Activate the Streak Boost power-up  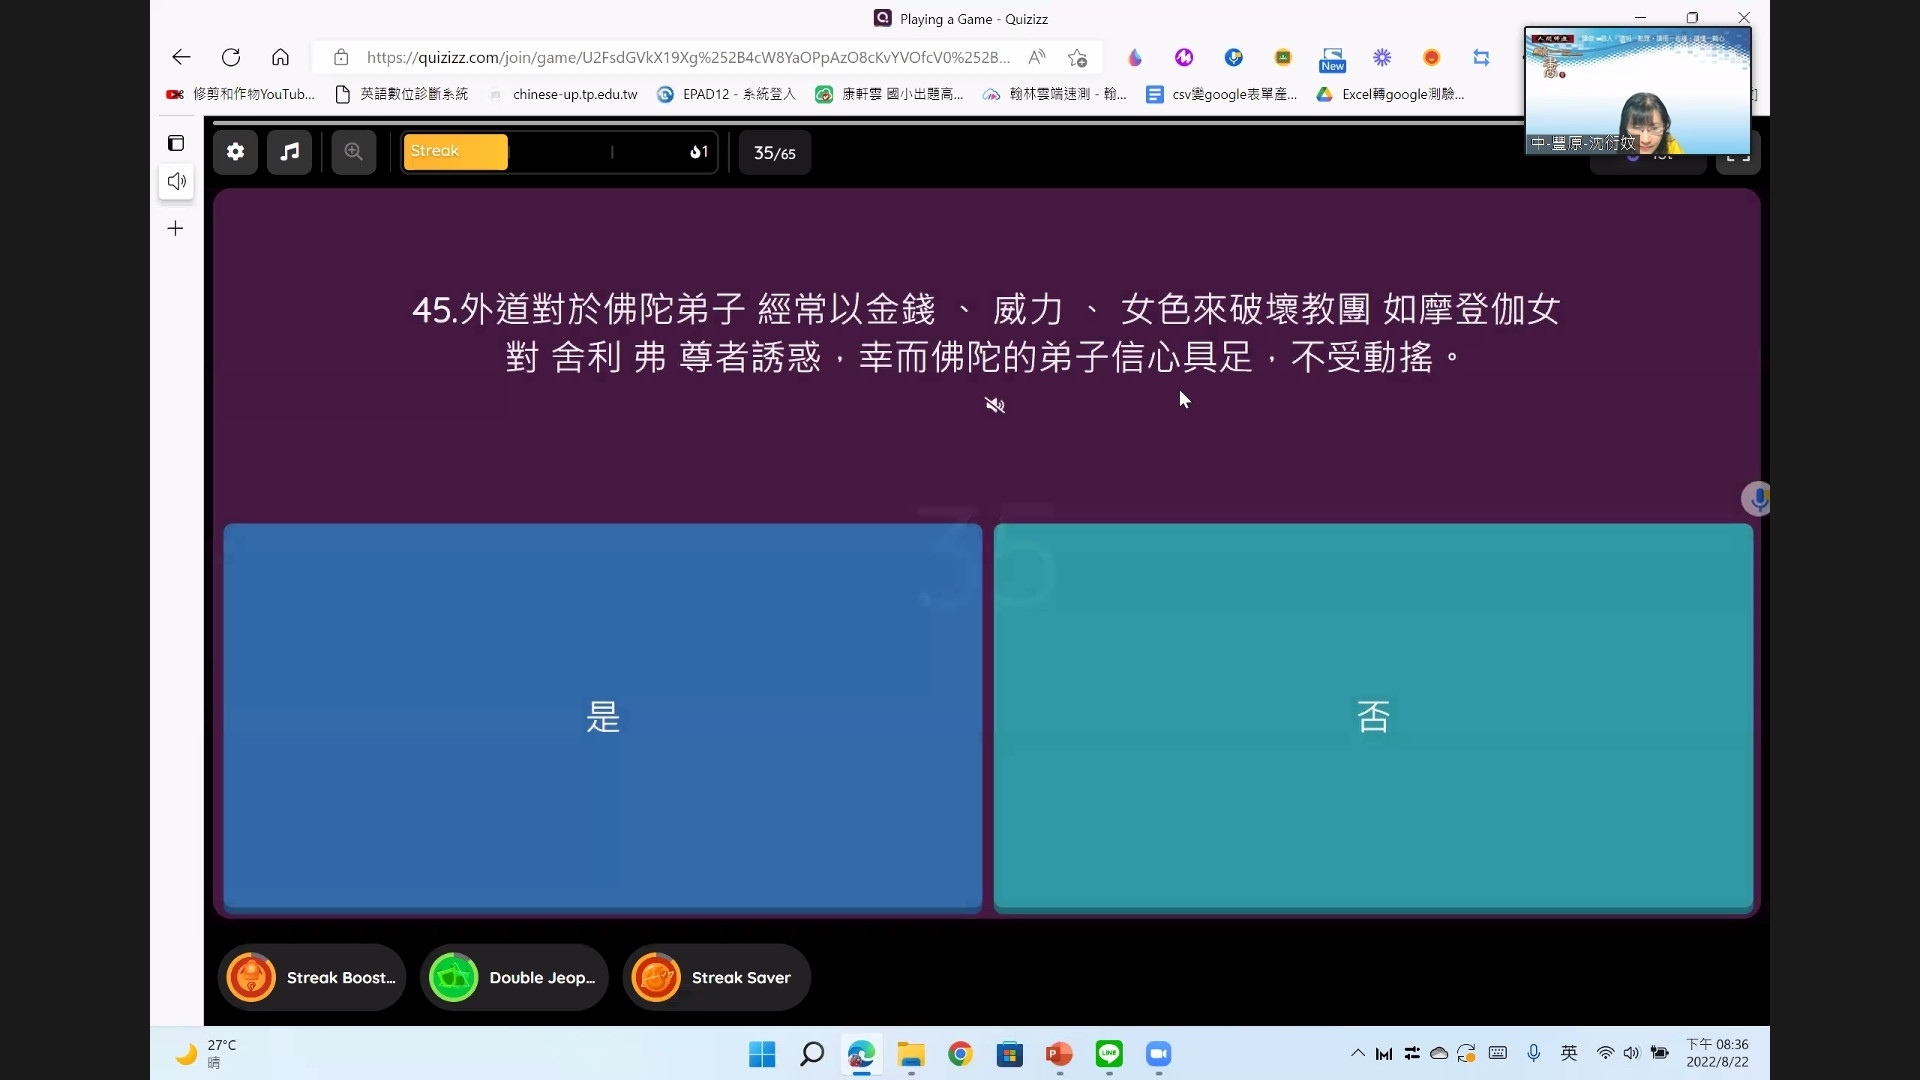click(x=312, y=977)
